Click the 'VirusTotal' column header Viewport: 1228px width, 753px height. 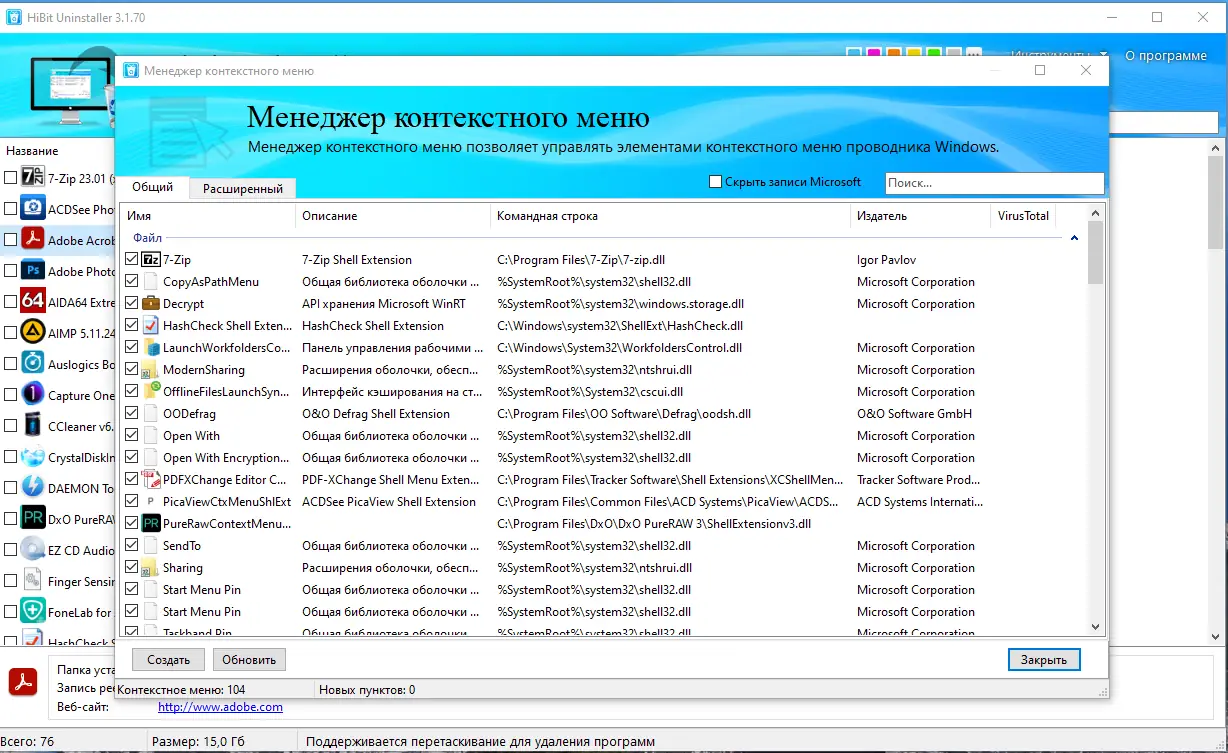coord(1024,216)
